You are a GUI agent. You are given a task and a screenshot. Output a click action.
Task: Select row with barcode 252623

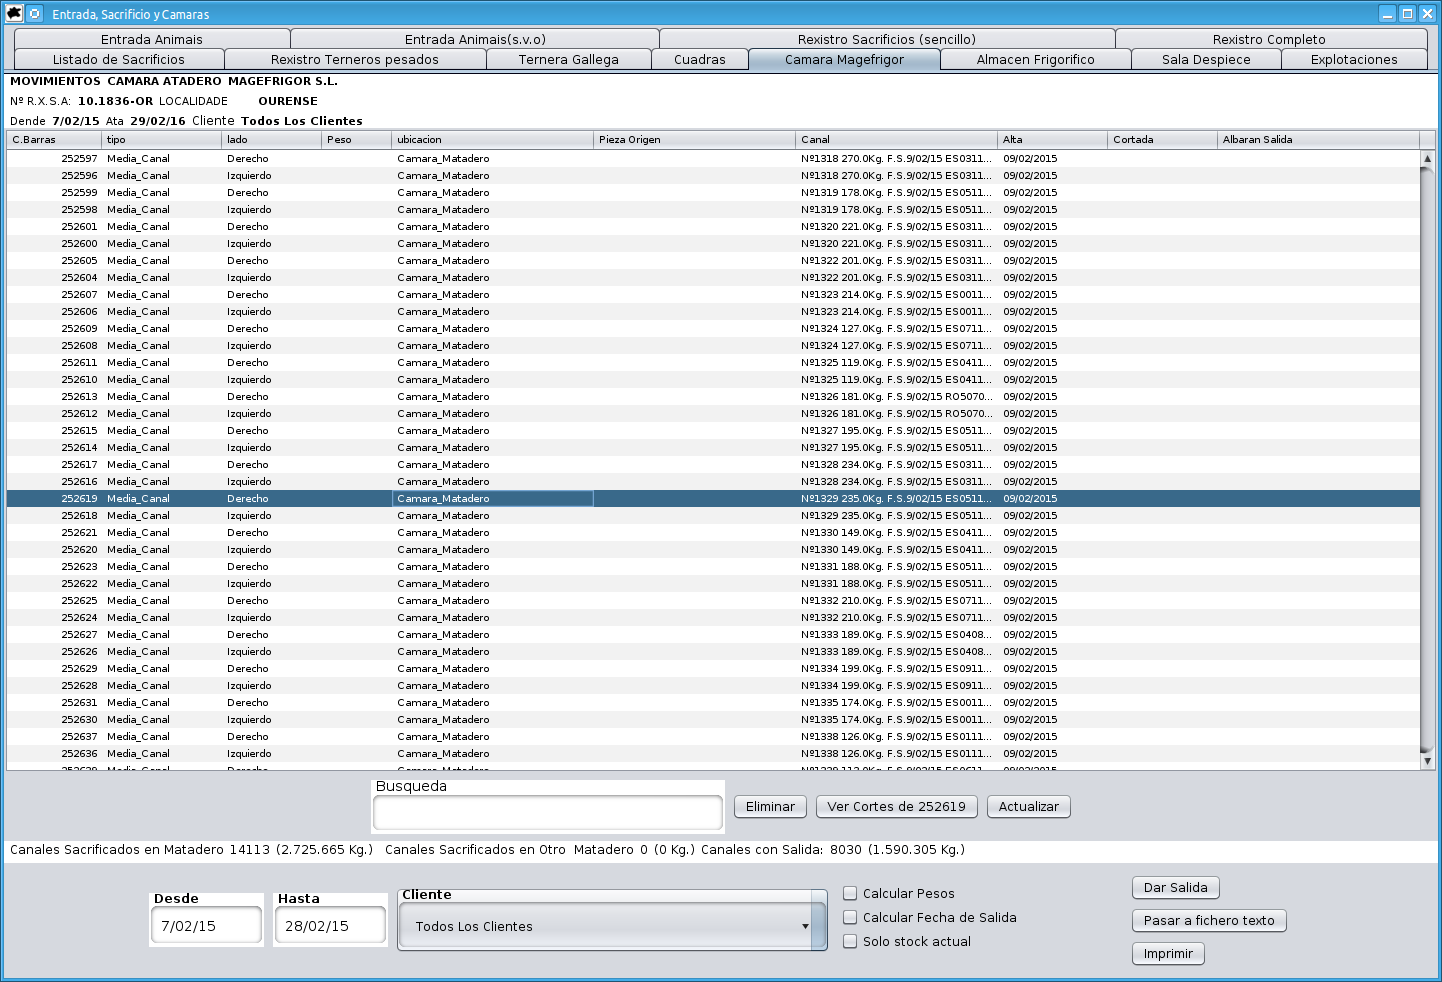tap(713, 566)
